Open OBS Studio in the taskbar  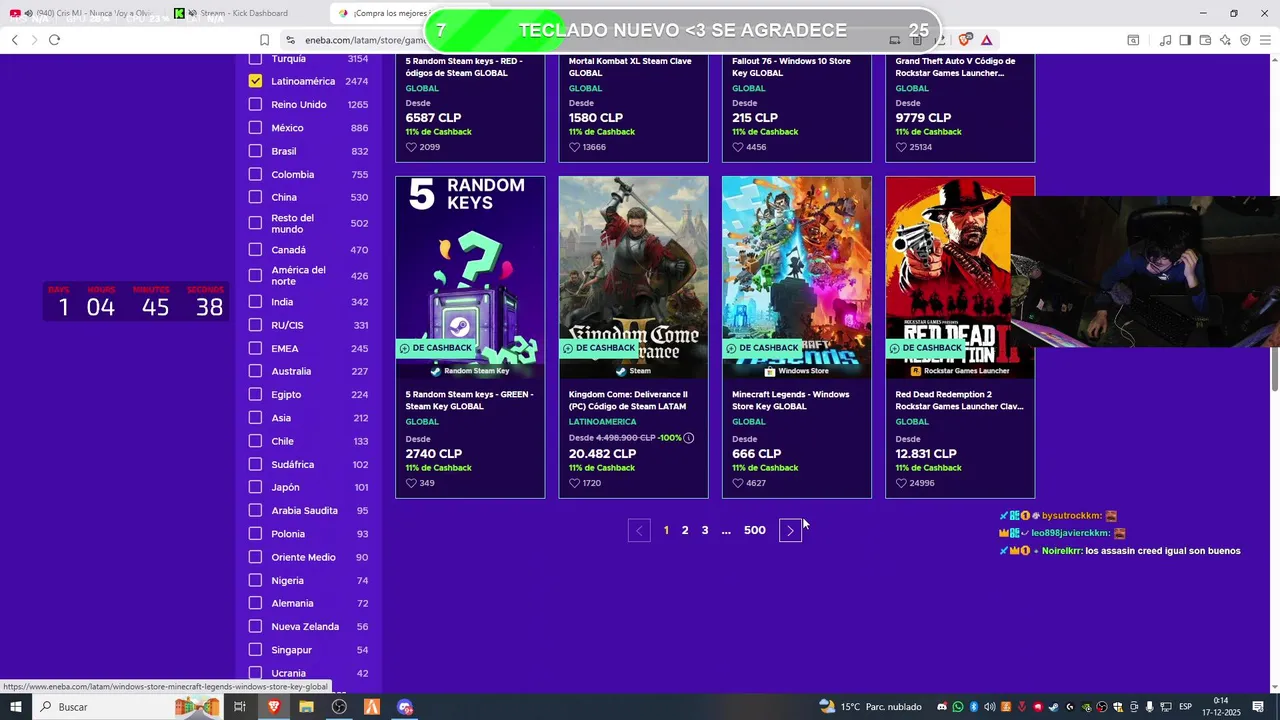tap(339, 707)
